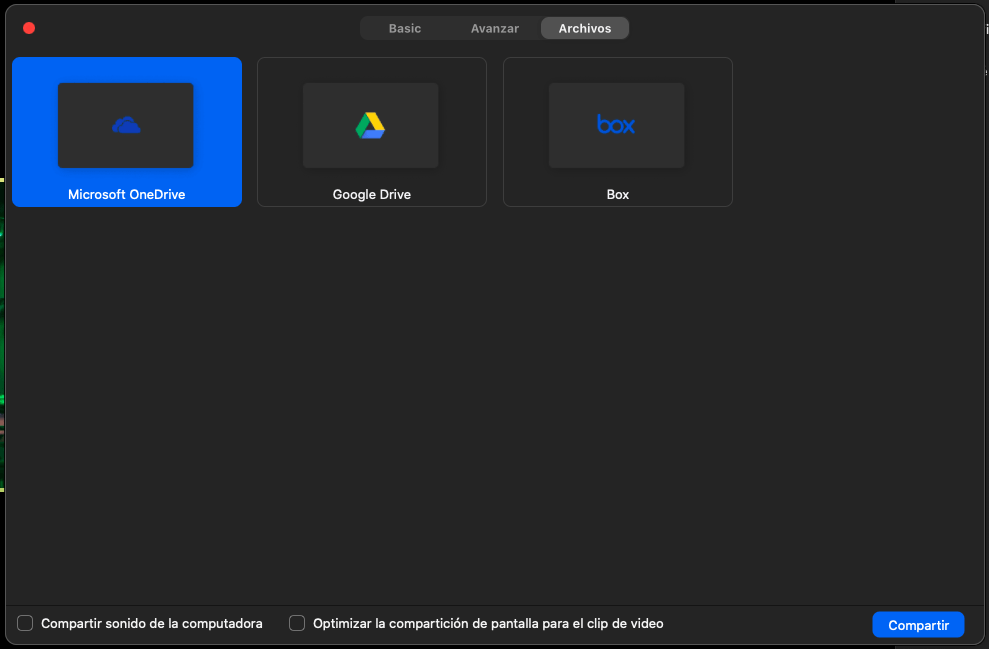Click the "Google Drive" text label
This screenshot has width=989, height=649.
(x=371, y=195)
